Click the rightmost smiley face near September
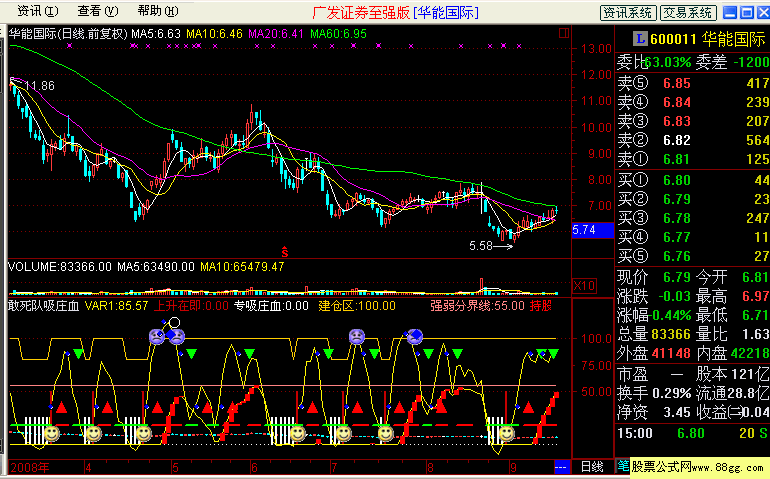This screenshot has height=479, width=770. tap(506, 433)
